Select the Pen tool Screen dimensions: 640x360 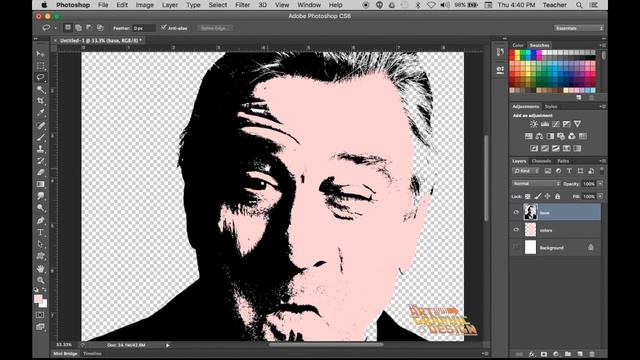pyautogui.click(x=40, y=221)
